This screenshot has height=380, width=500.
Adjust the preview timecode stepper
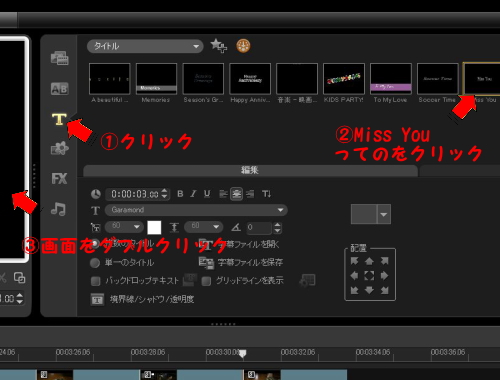coord(20,298)
